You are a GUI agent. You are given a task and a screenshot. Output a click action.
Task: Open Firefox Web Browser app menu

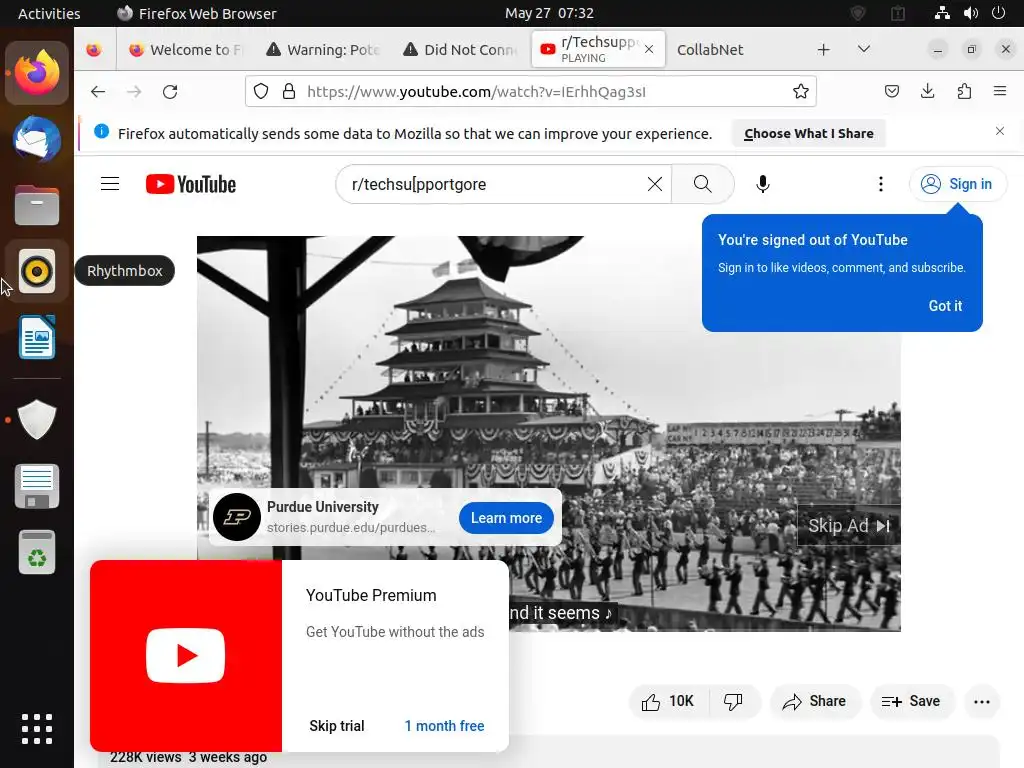(x=197, y=13)
